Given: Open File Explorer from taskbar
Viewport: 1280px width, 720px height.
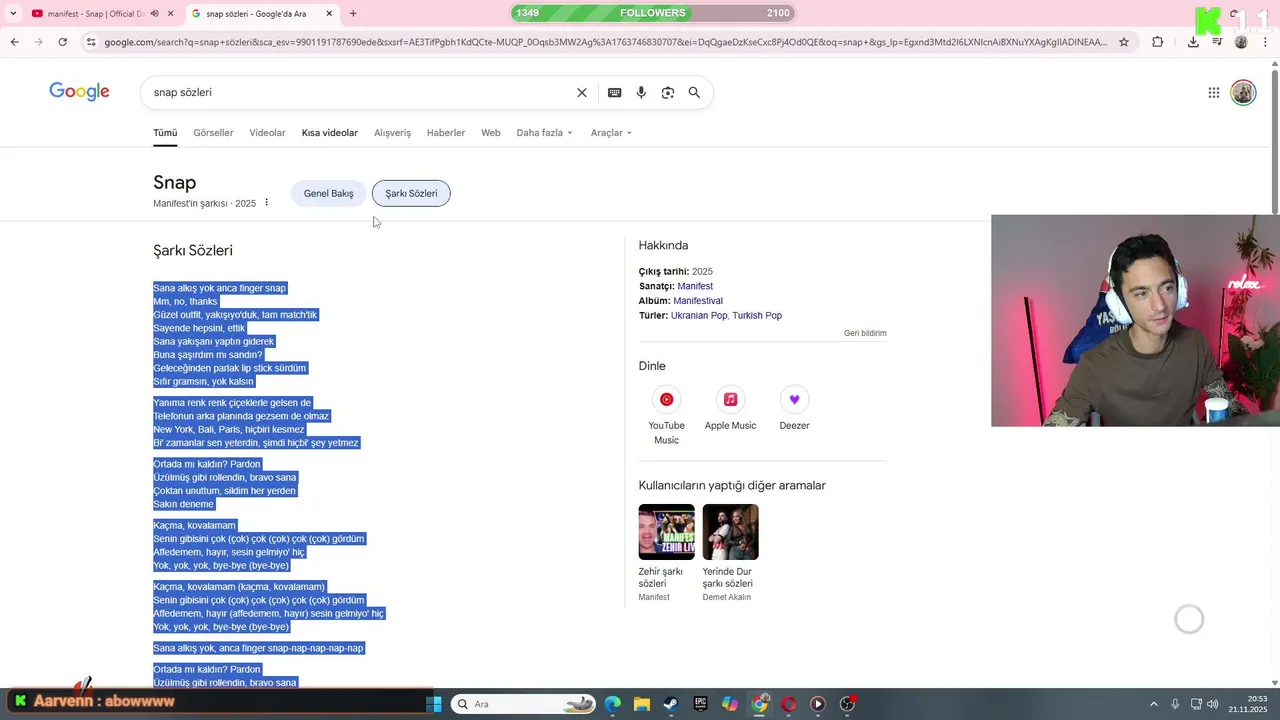Looking at the screenshot, I should 641,704.
